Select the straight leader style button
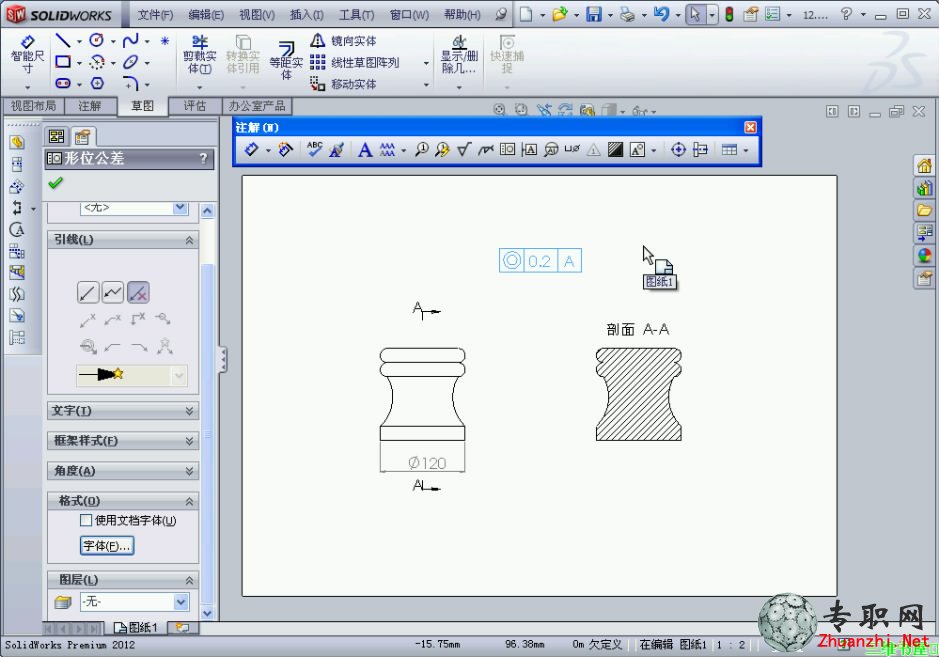Screen dimensions: 939x657 tap(88, 292)
